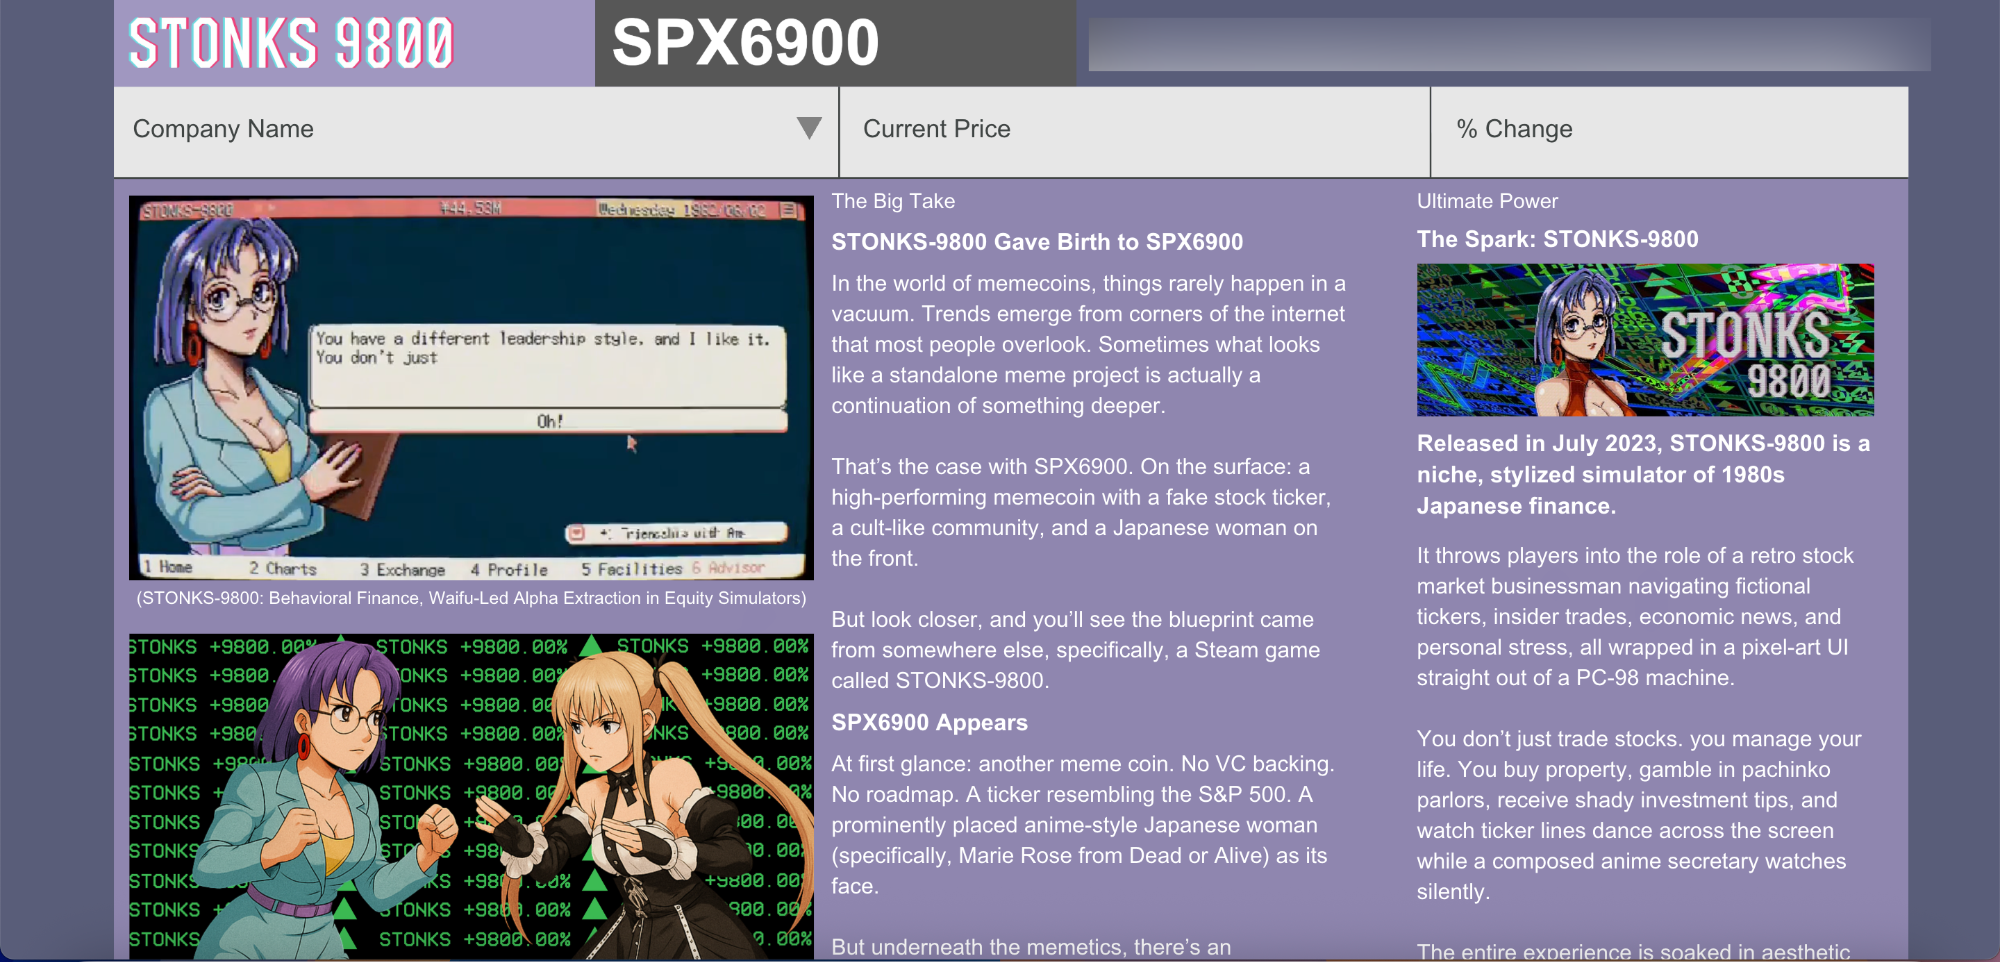Open the STONKS-9800 game screenshot image

coord(471,388)
